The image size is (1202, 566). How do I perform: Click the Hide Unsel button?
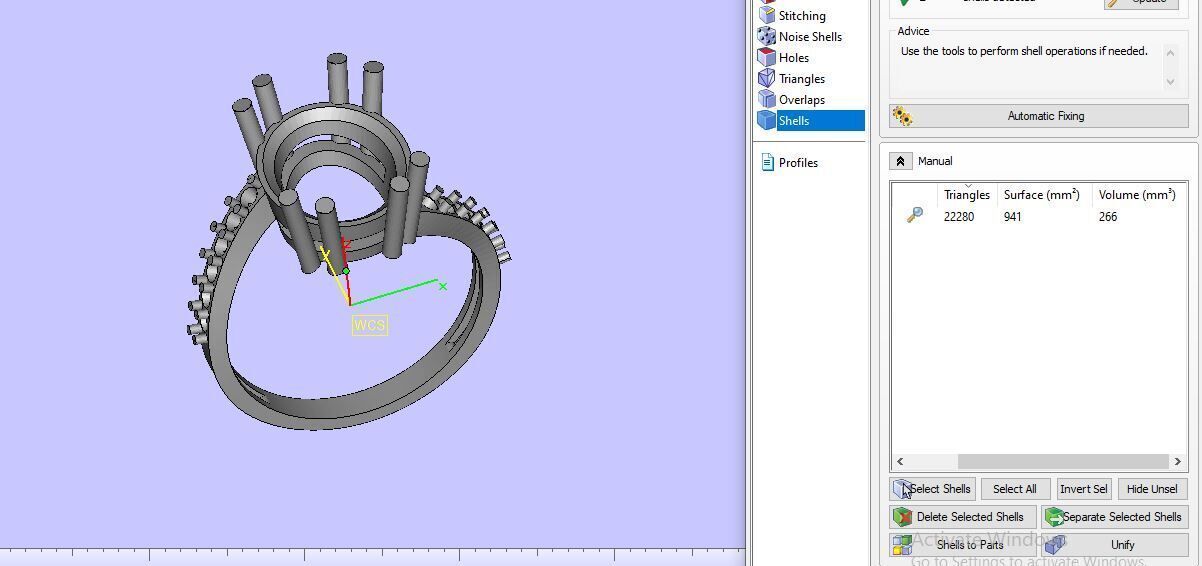(1152, 489)
